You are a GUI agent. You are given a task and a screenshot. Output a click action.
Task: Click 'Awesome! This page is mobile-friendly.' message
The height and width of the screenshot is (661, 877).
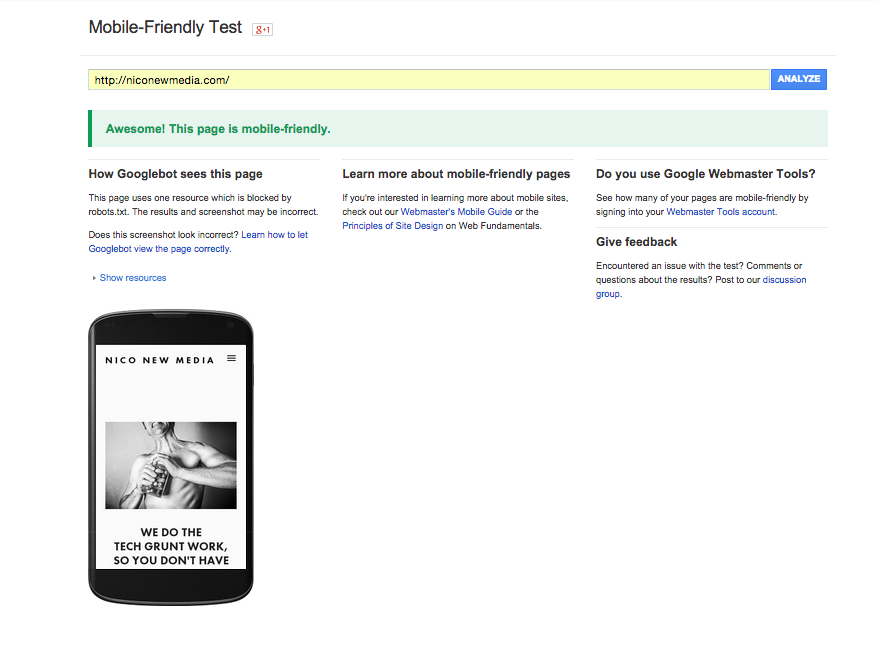click(218, 129)
